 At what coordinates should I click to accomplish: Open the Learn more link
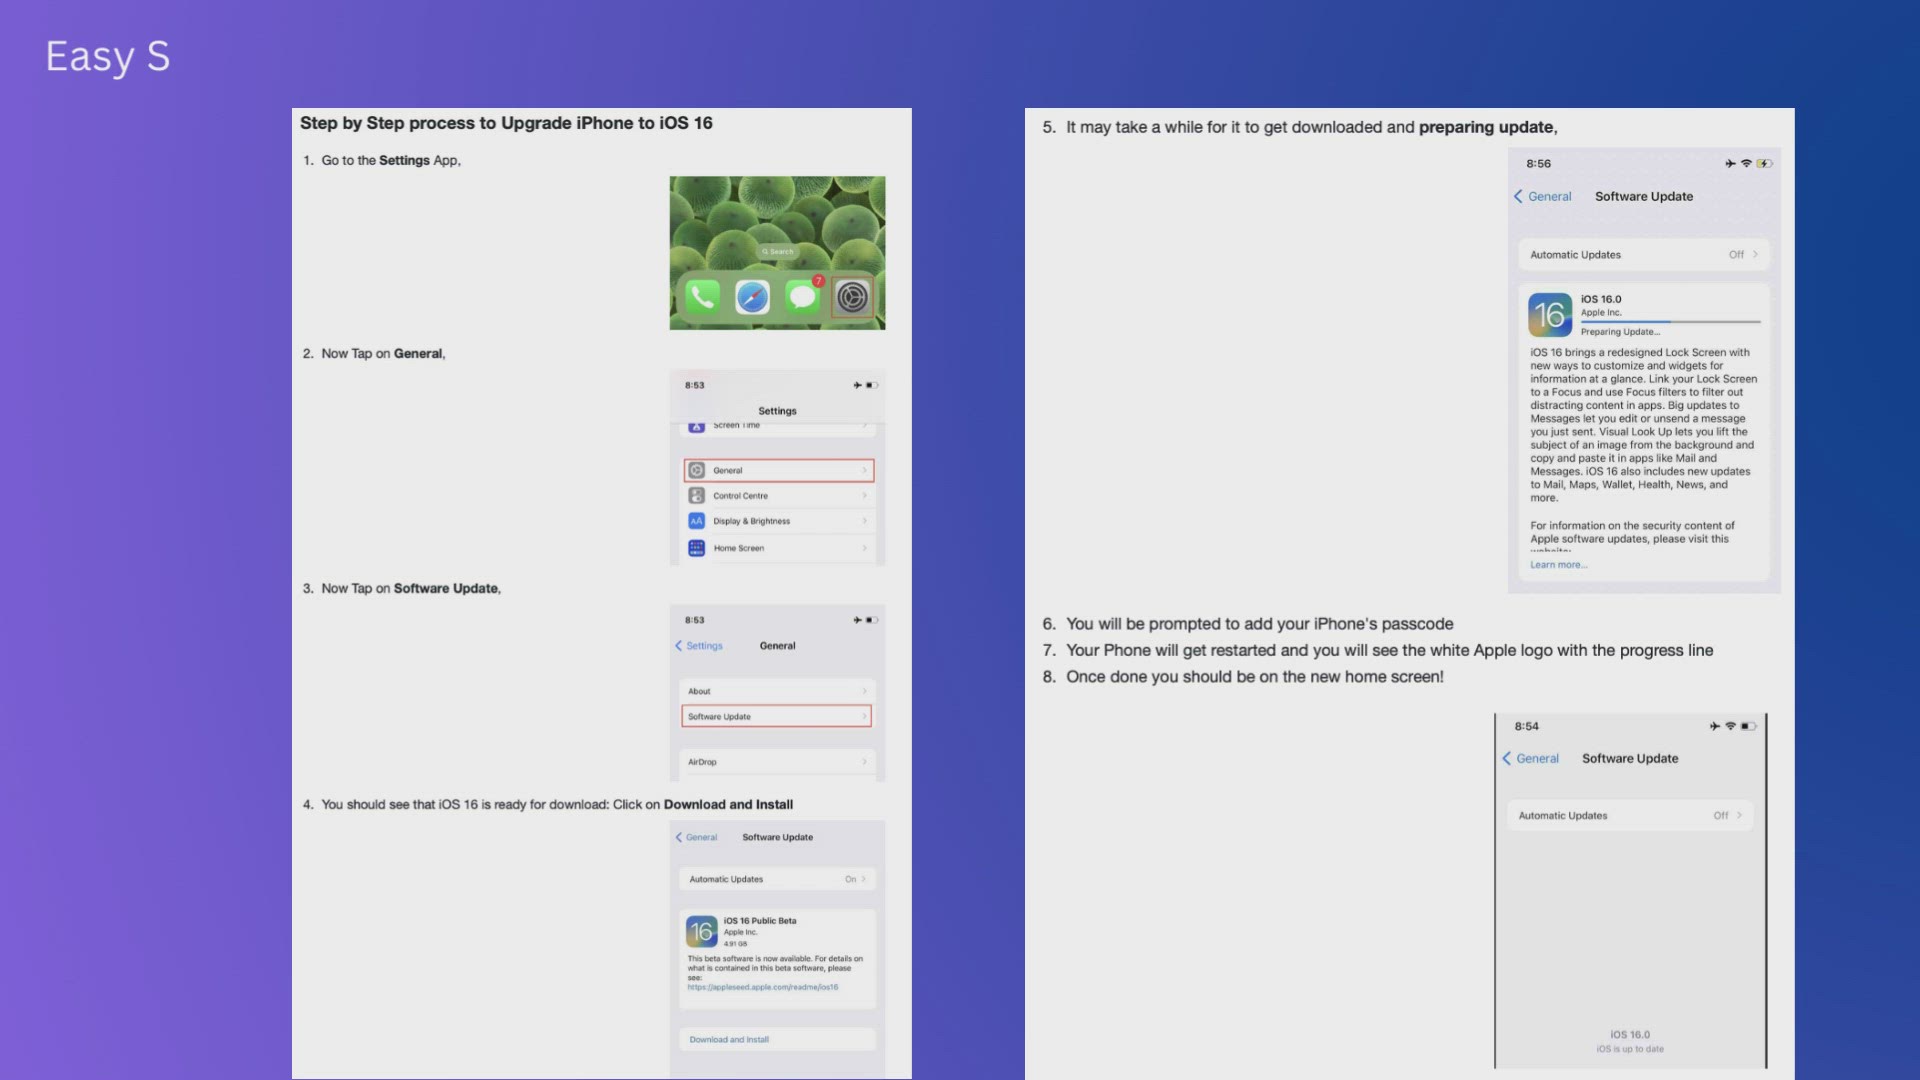click(x=1558, y=565)
